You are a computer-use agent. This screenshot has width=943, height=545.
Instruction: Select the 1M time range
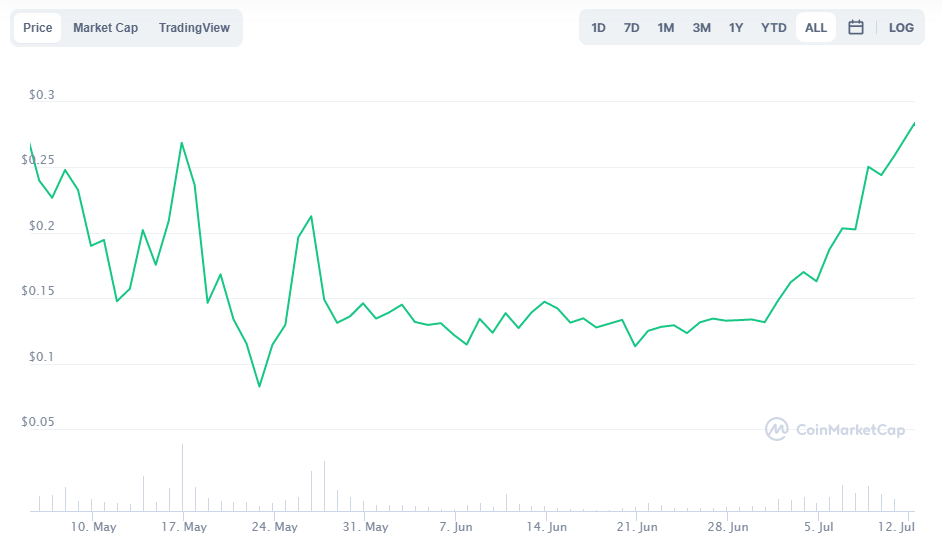pos(666,28)
